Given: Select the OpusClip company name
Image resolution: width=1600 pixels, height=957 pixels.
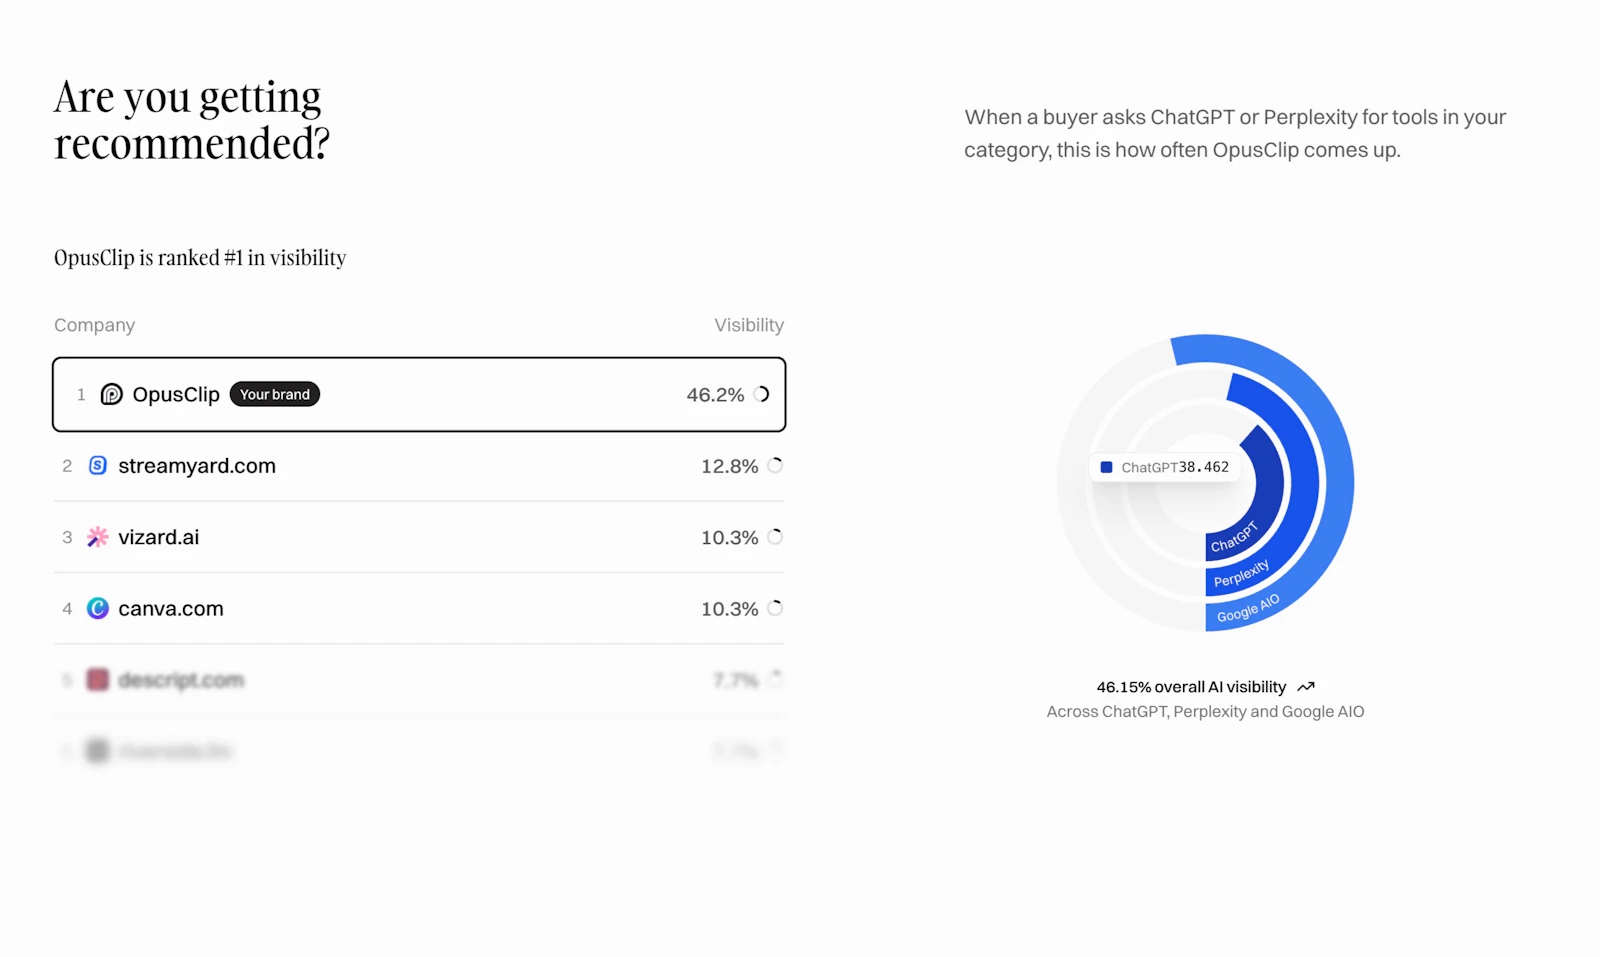Looking at the screenshot, I should [176, 394].
